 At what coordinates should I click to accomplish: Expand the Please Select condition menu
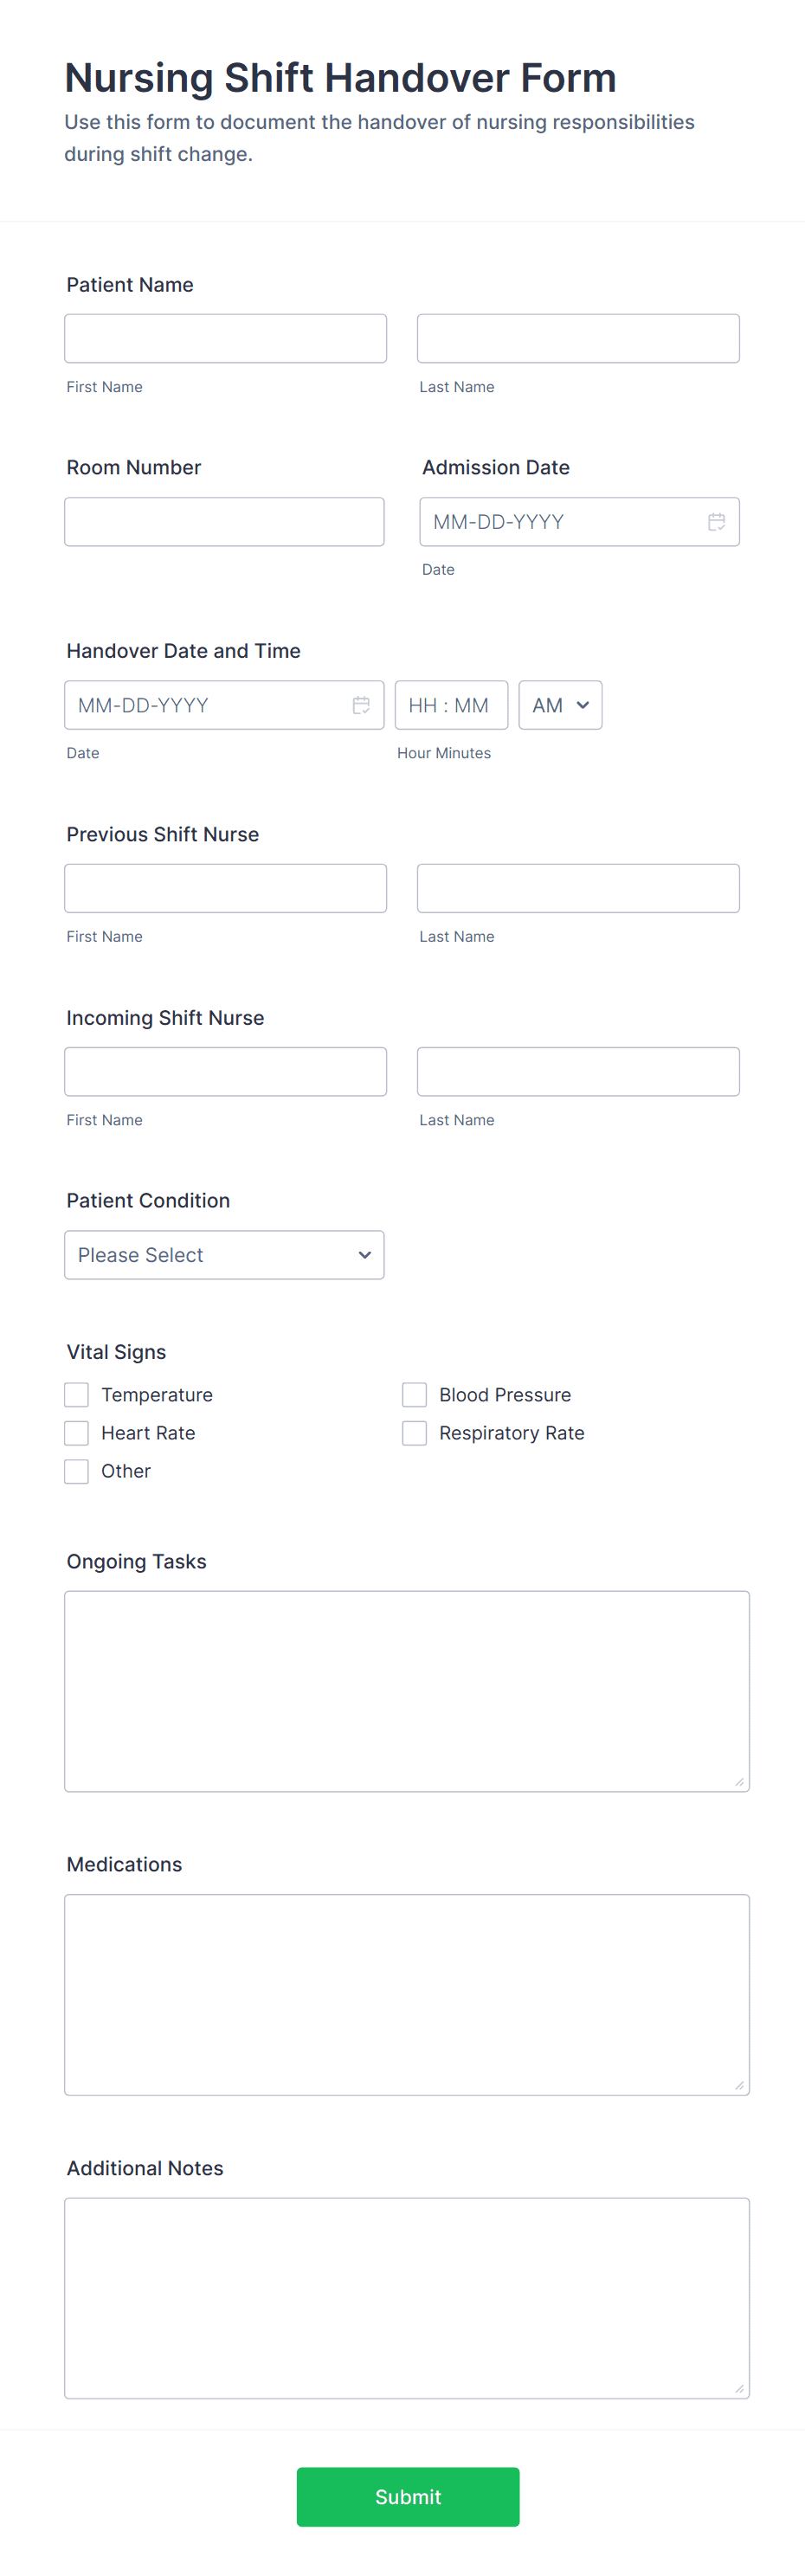pos(224,1254)
